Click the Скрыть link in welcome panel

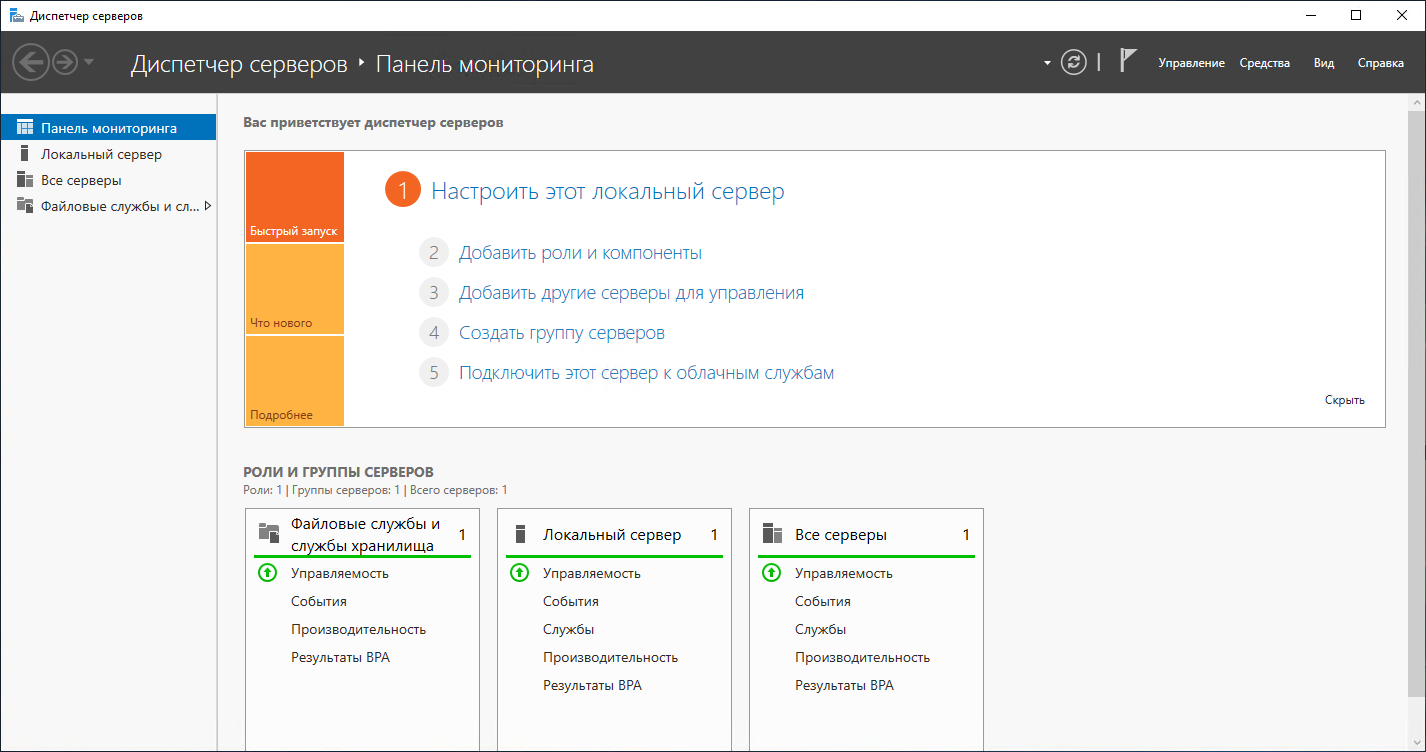click(1345, 400)
